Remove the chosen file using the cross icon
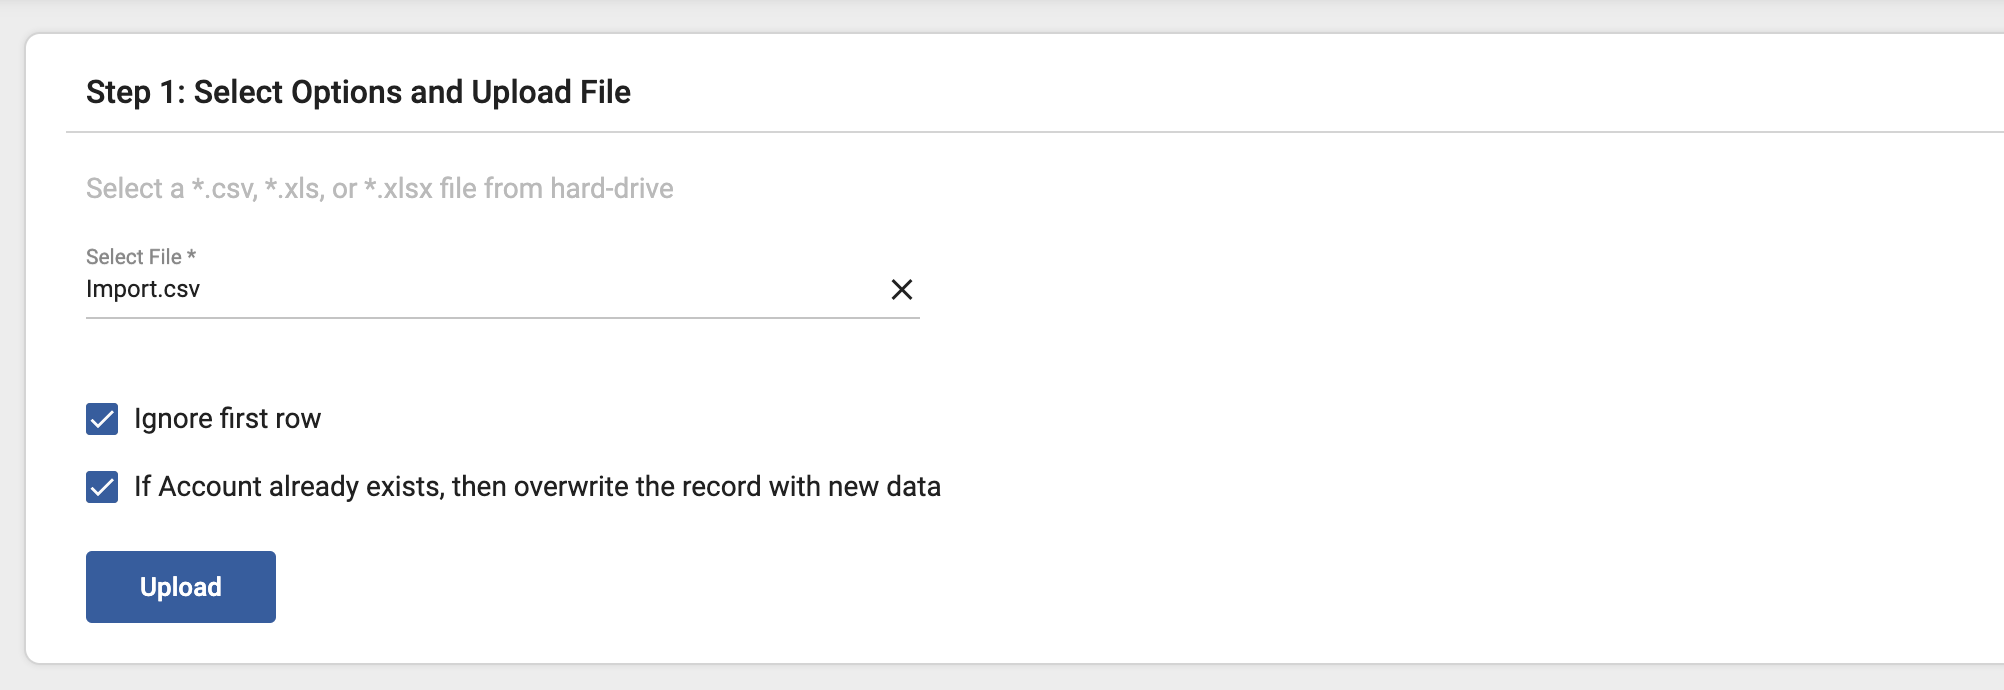2004x690 pixels. [901, 290]
